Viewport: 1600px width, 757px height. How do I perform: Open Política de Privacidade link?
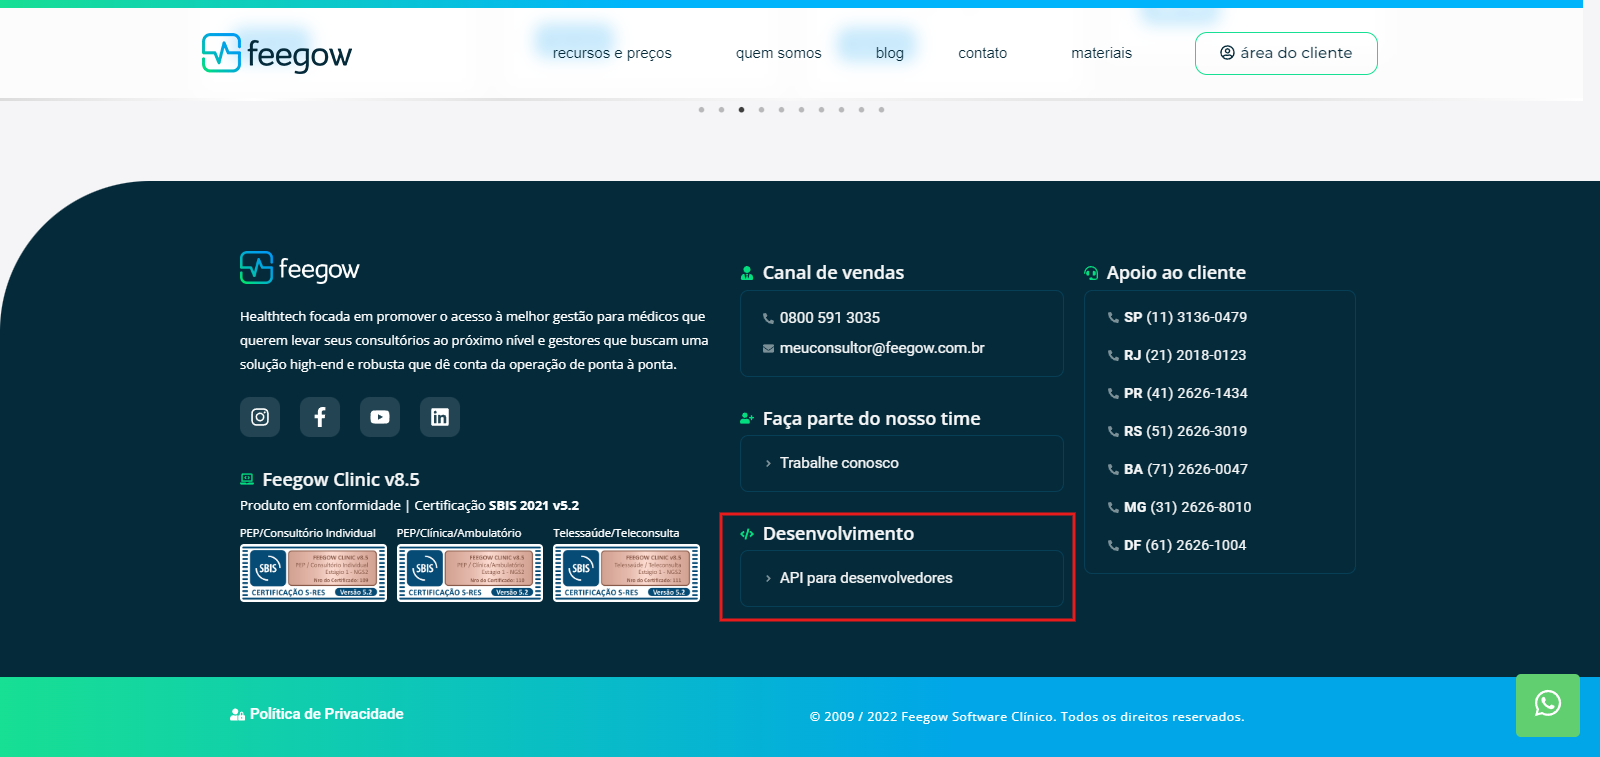tap(317, 714)
